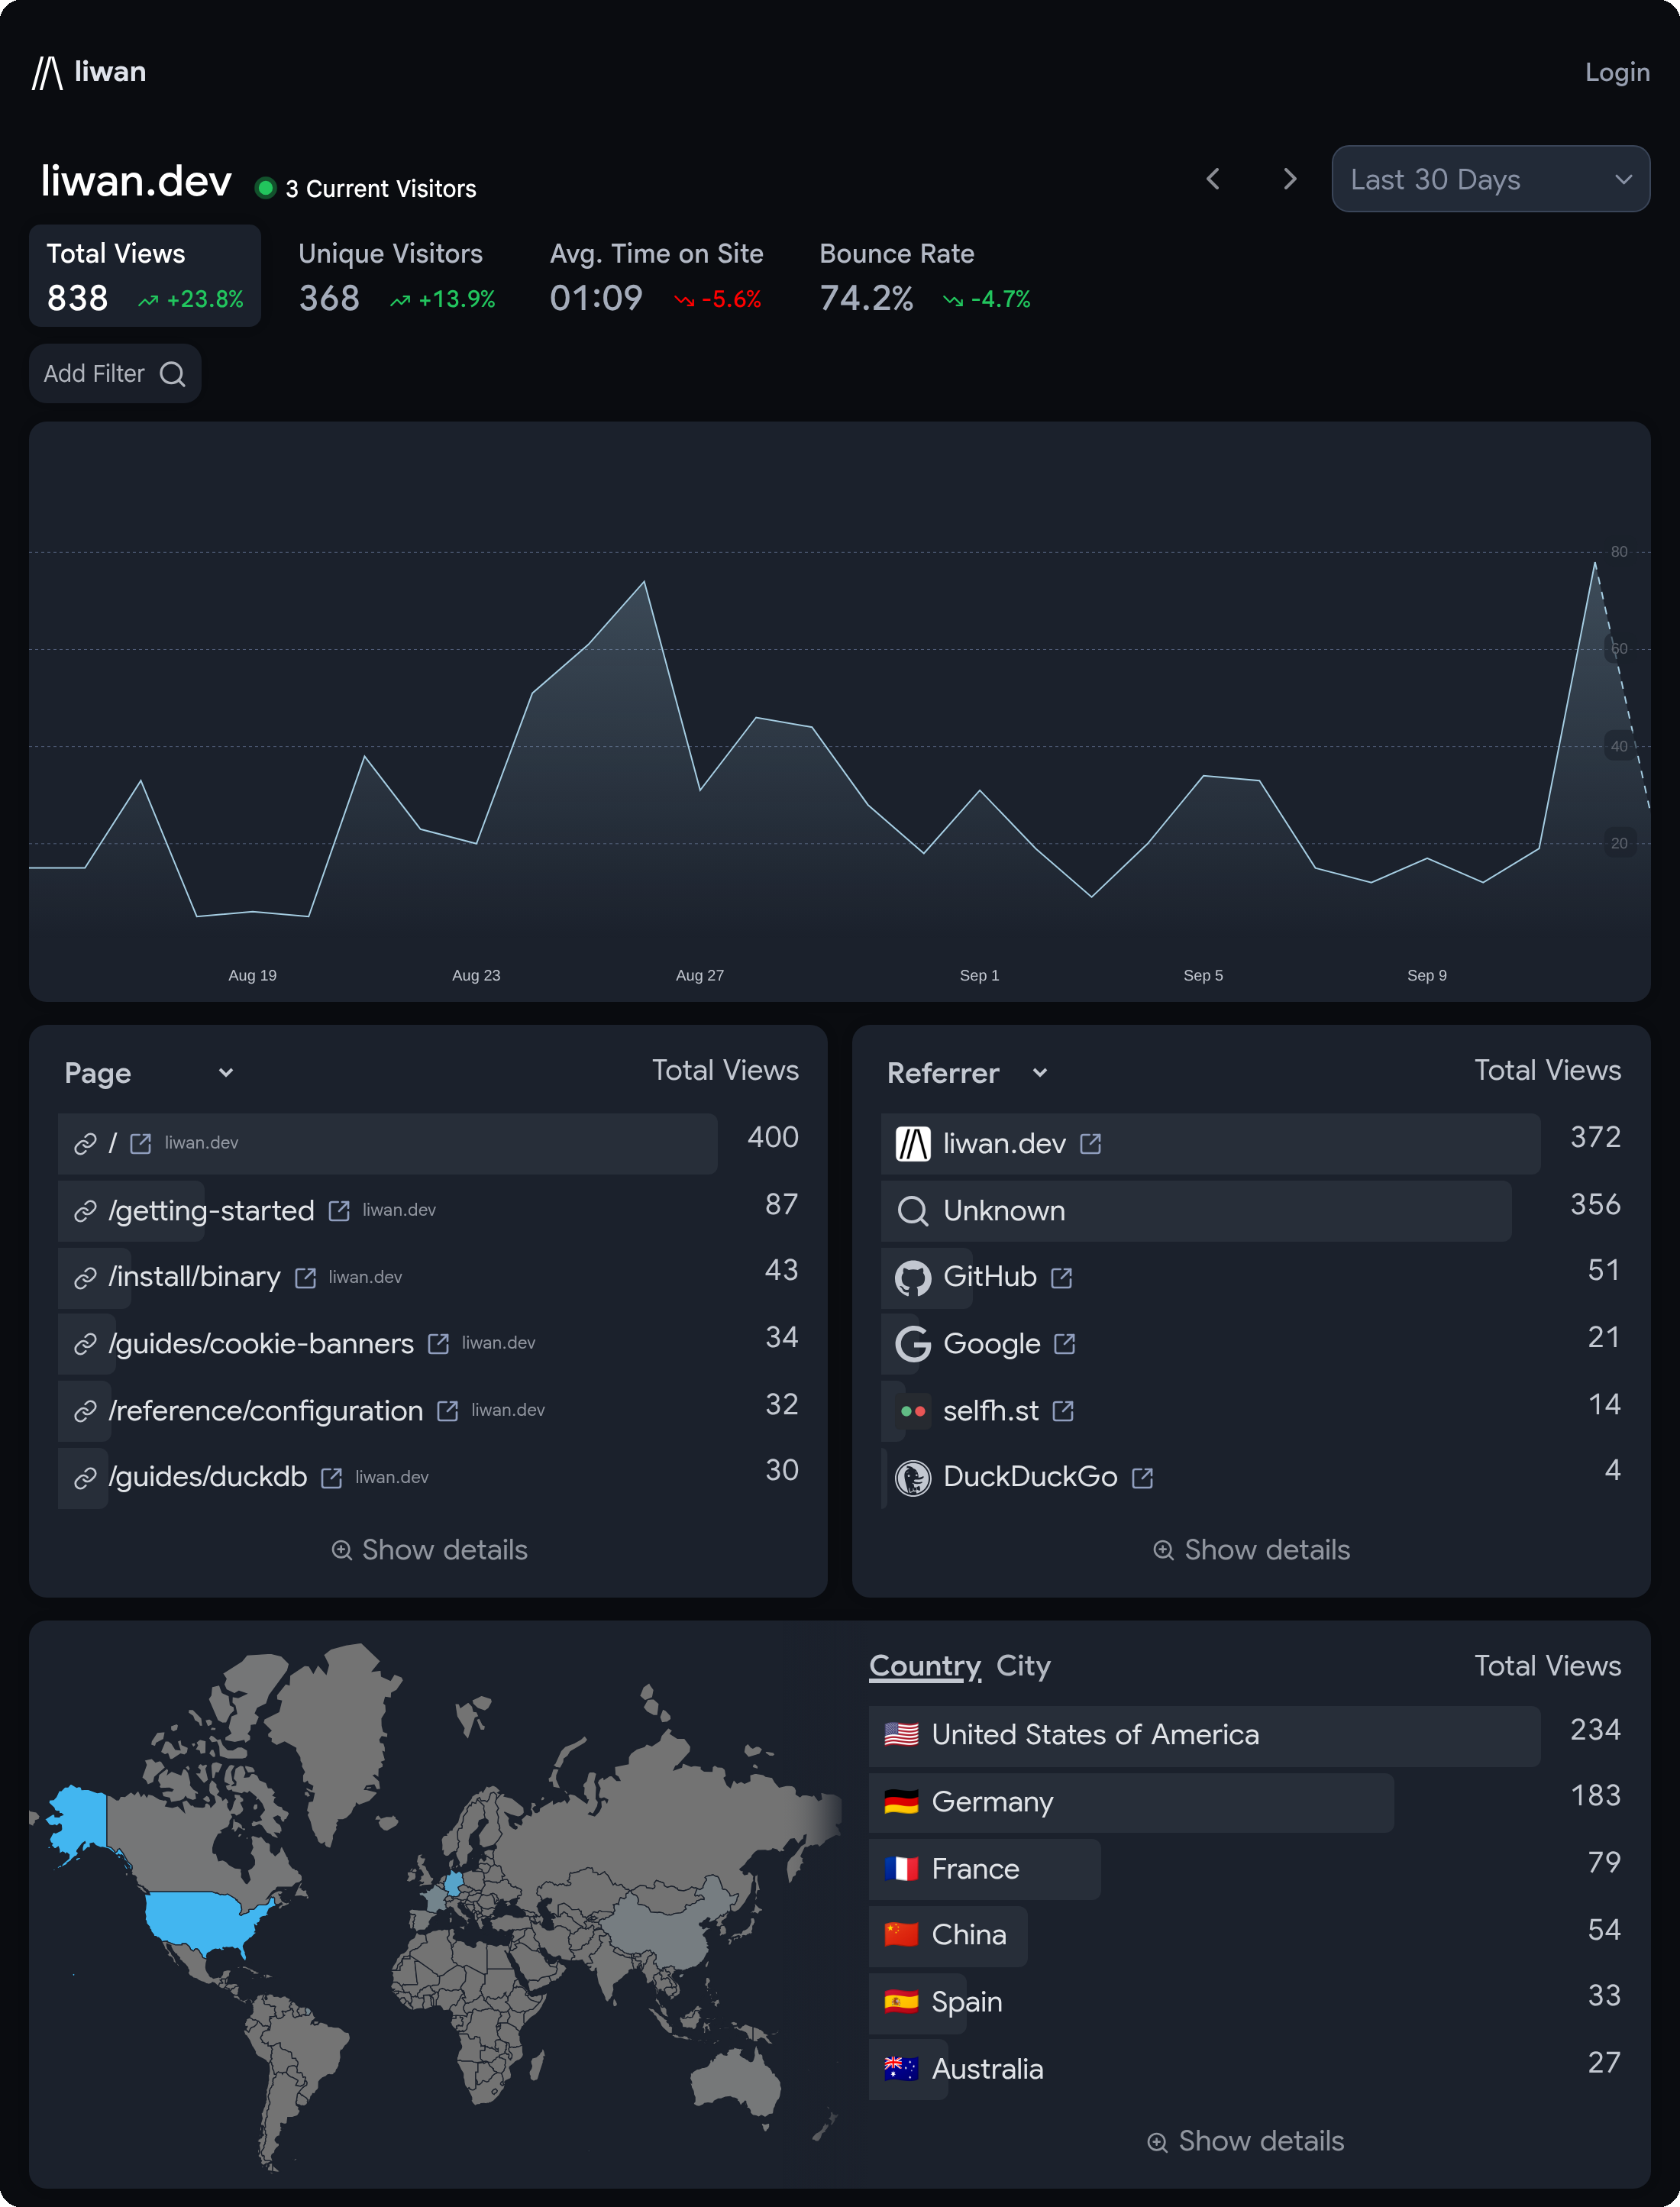Screen dimensions: 1680x2207
Task: Go to the next date range
Action: (1289, 179)
